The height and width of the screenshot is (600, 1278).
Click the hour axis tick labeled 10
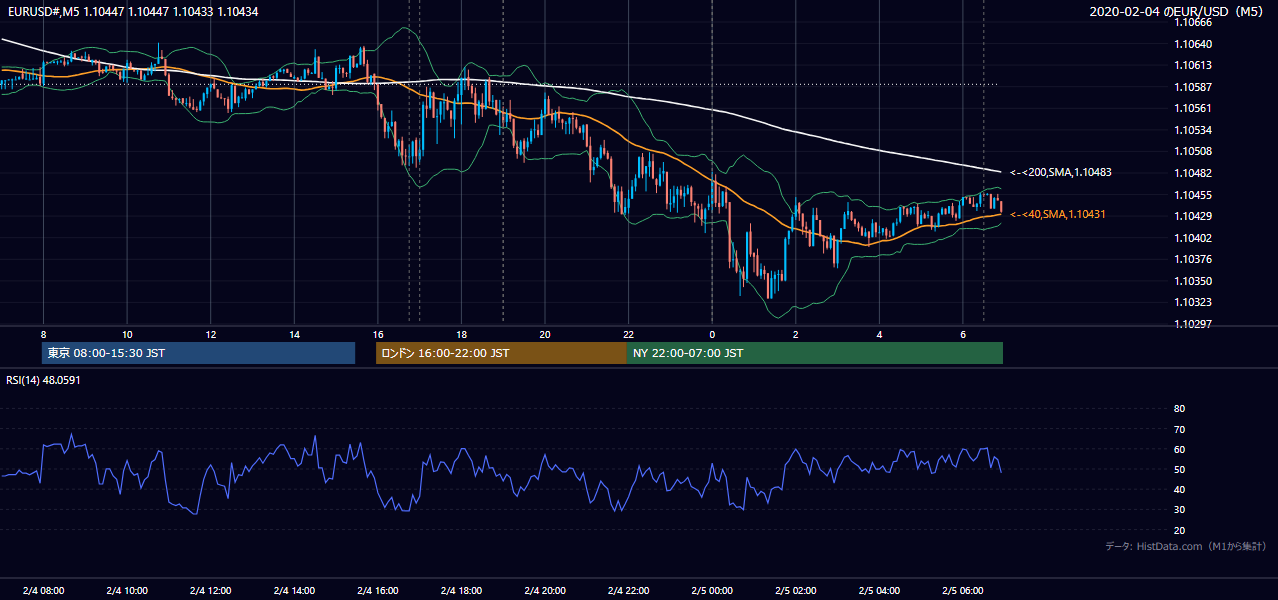coord(127,334)
